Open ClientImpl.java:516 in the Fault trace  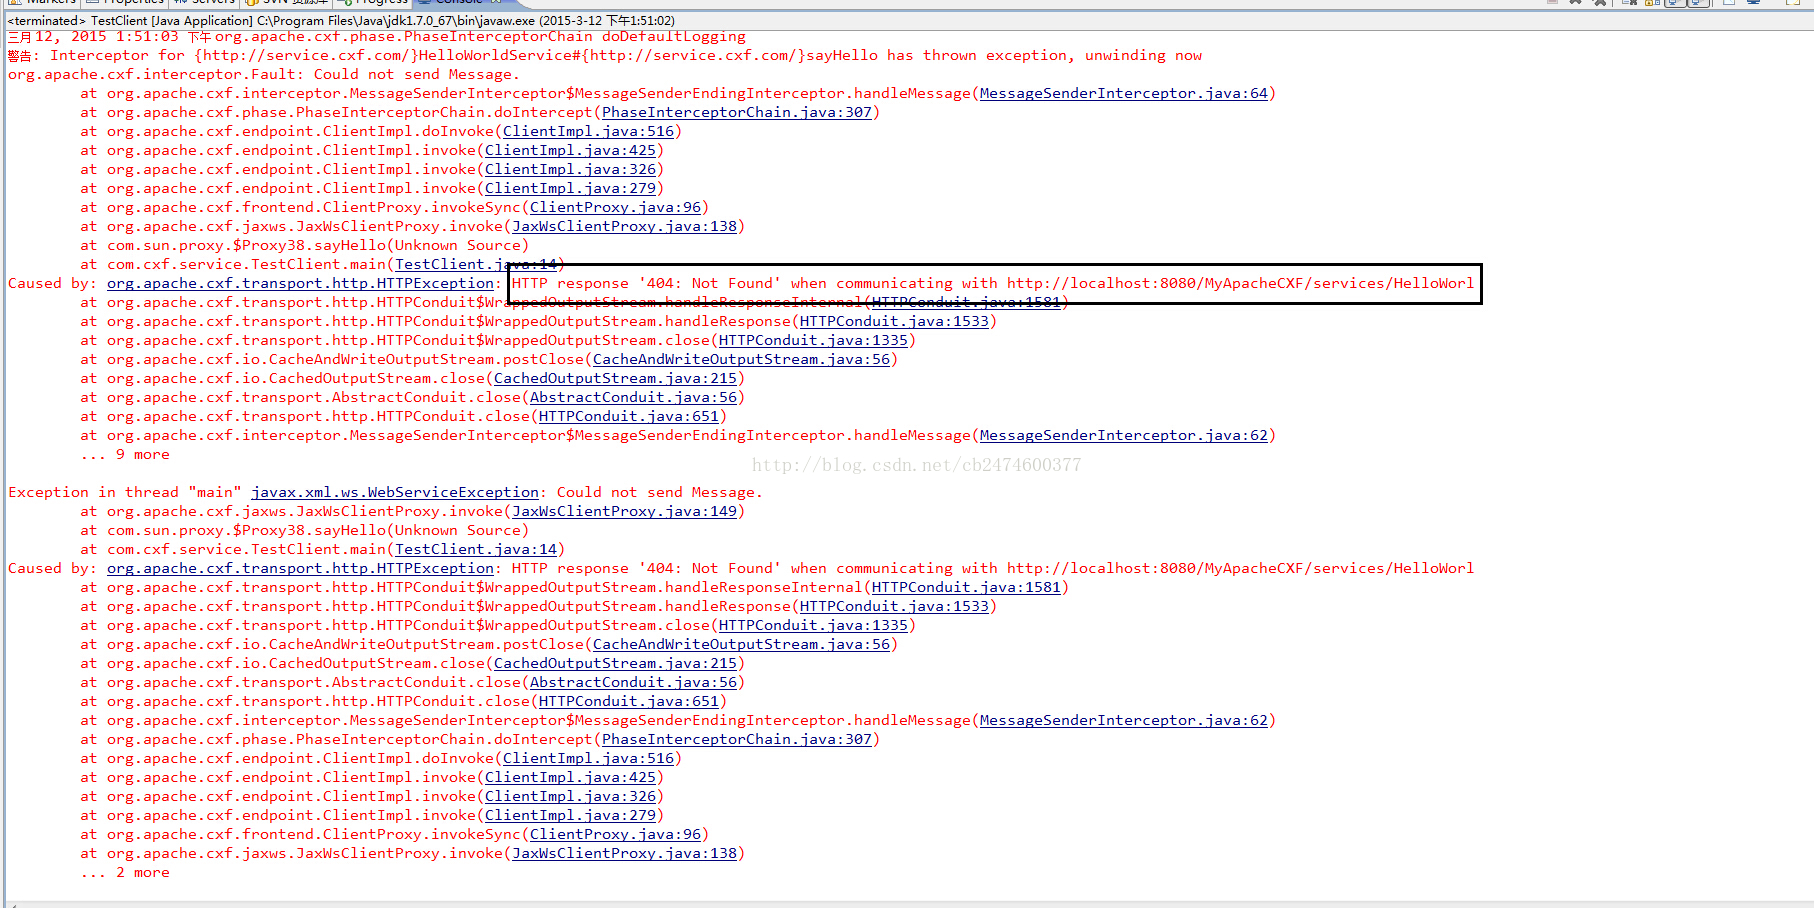point(588,131)
